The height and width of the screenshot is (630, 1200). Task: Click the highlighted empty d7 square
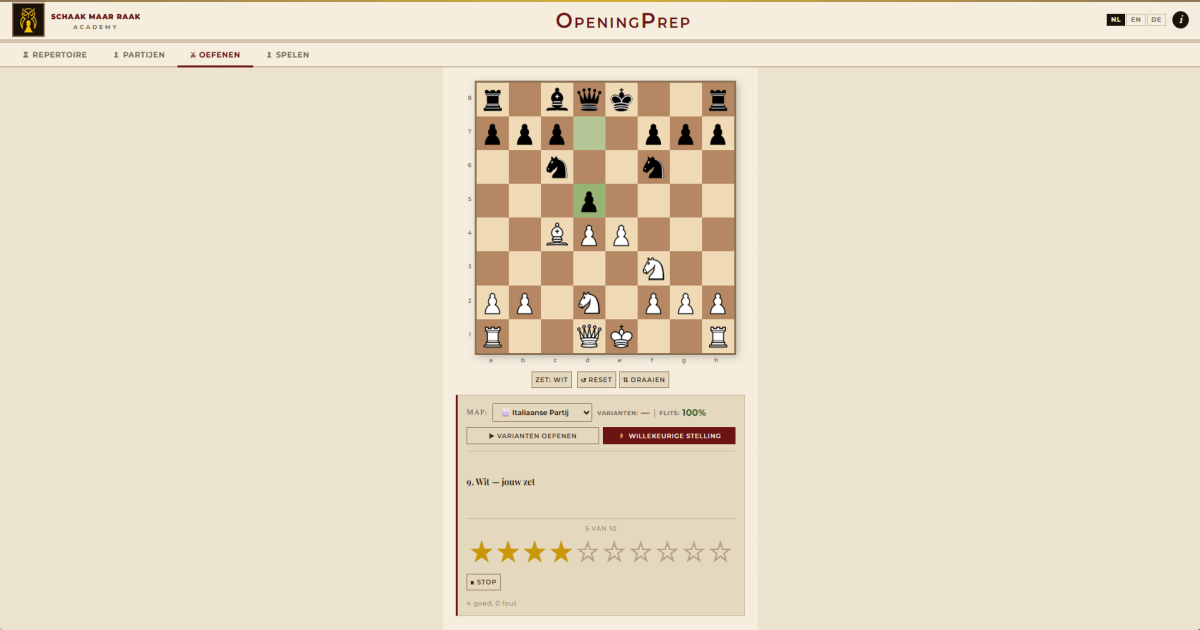589,133
